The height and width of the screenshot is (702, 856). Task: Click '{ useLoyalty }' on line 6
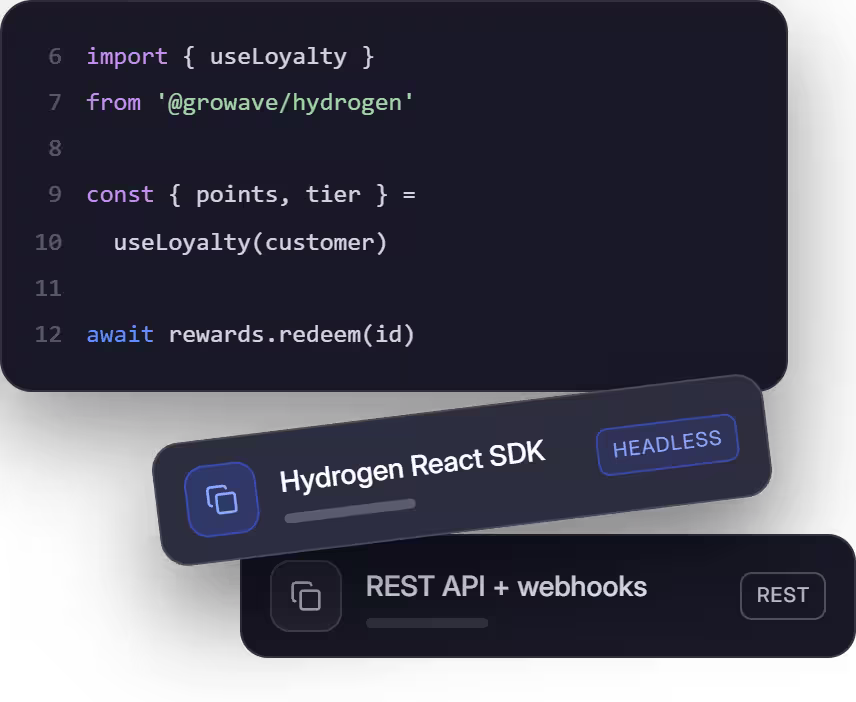278,57
